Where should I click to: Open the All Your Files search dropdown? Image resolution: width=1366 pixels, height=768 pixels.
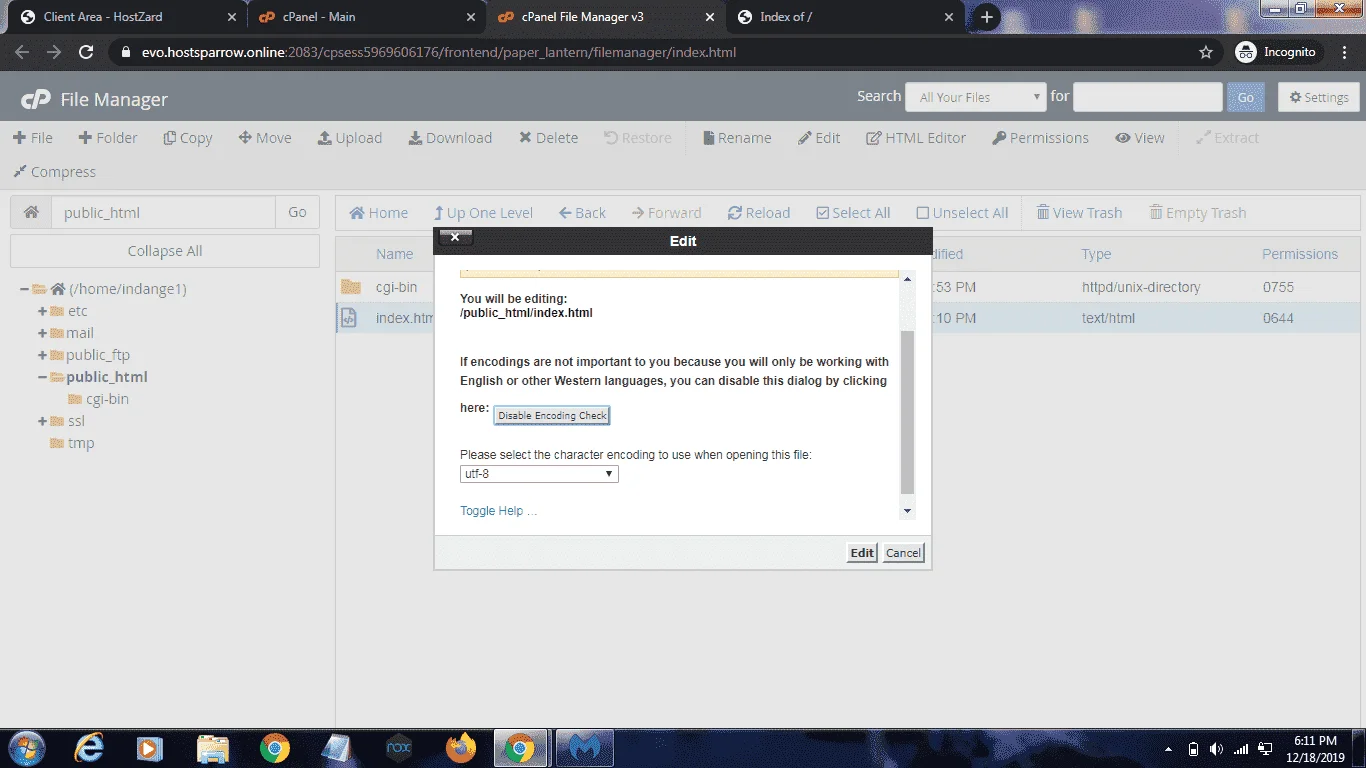pos(976,97)
